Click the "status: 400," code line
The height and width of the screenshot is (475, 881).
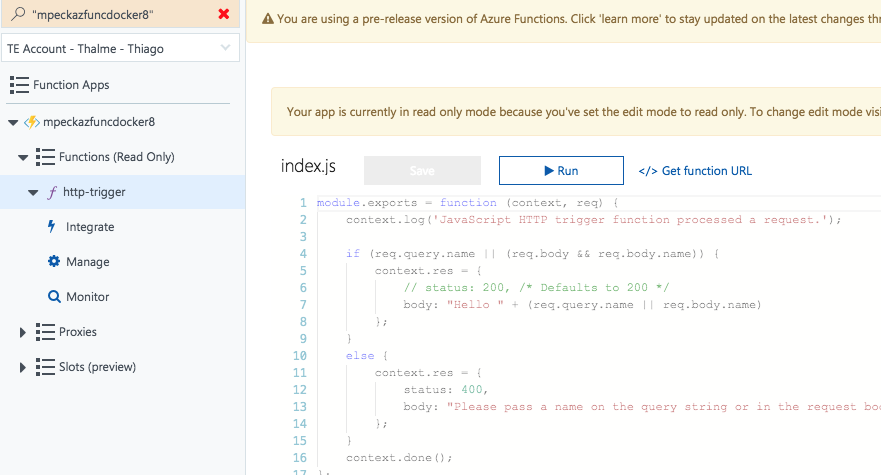(x=446, y=390)
